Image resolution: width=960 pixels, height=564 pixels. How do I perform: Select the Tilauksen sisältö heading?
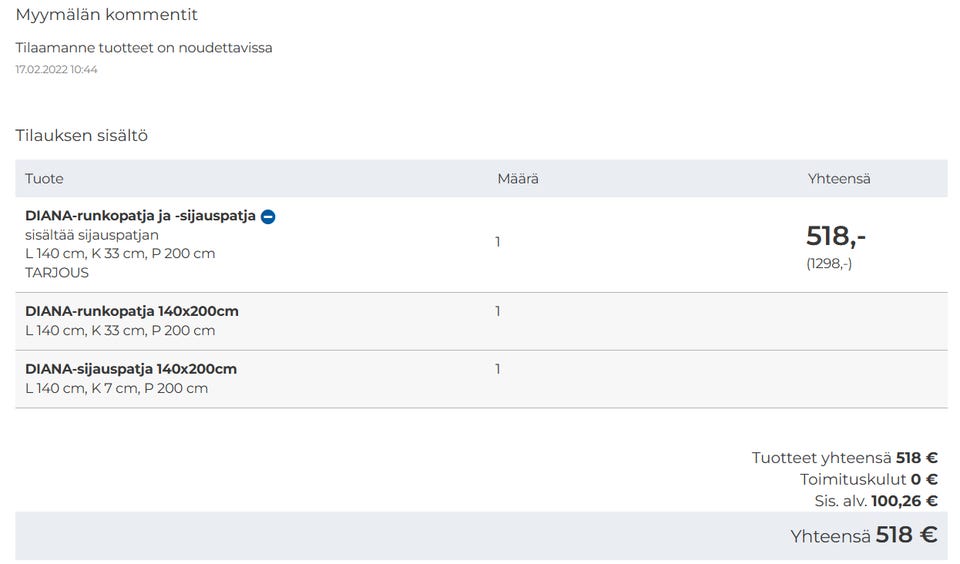[82, 135]
